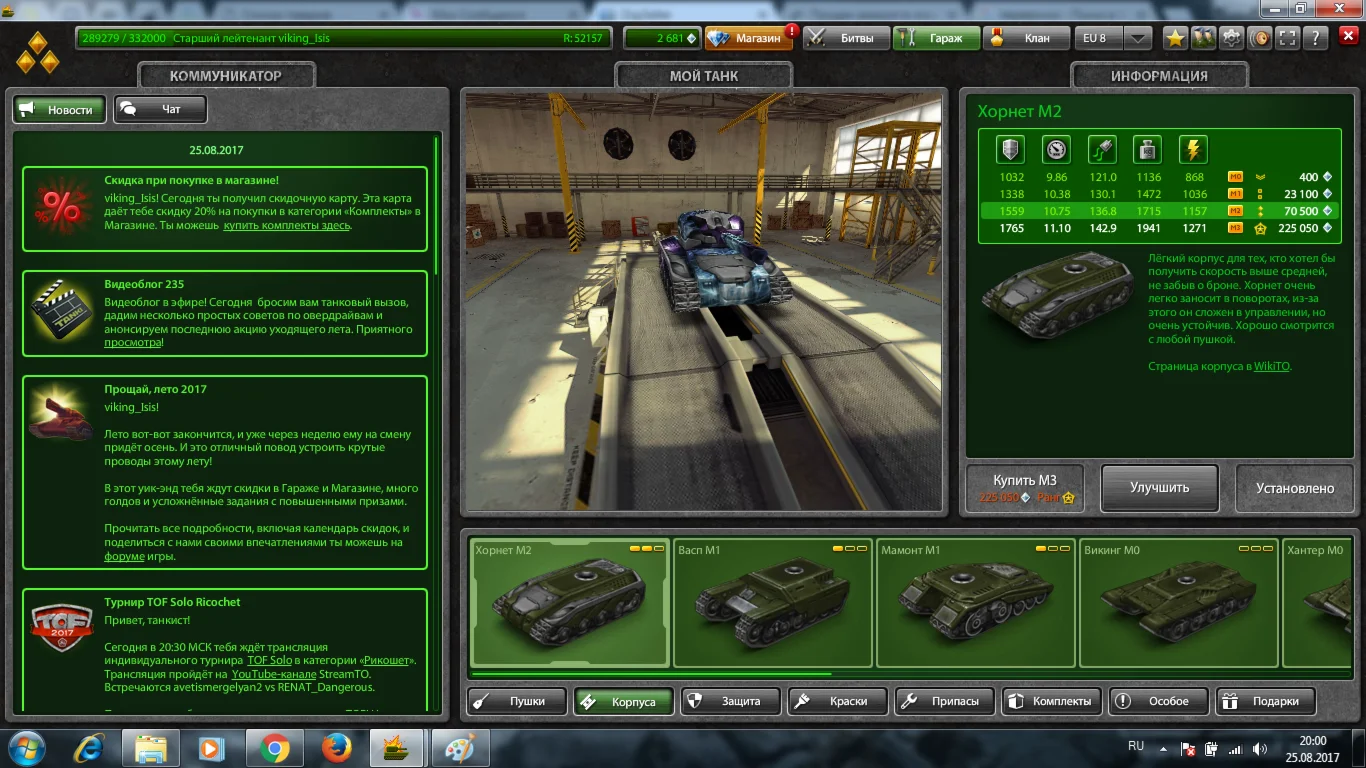This screenshot has height=768, width=1366.
Task: Open the Припасы supplies category
Action: coord(943,701)
